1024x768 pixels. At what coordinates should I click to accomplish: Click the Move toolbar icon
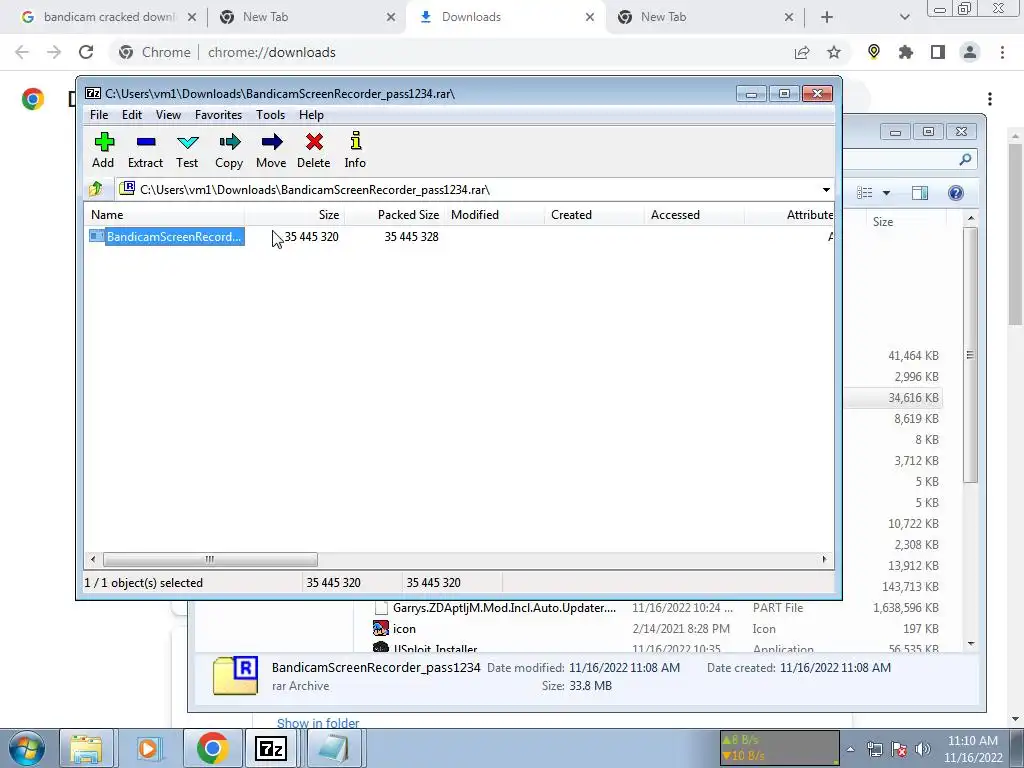point(271,150)
